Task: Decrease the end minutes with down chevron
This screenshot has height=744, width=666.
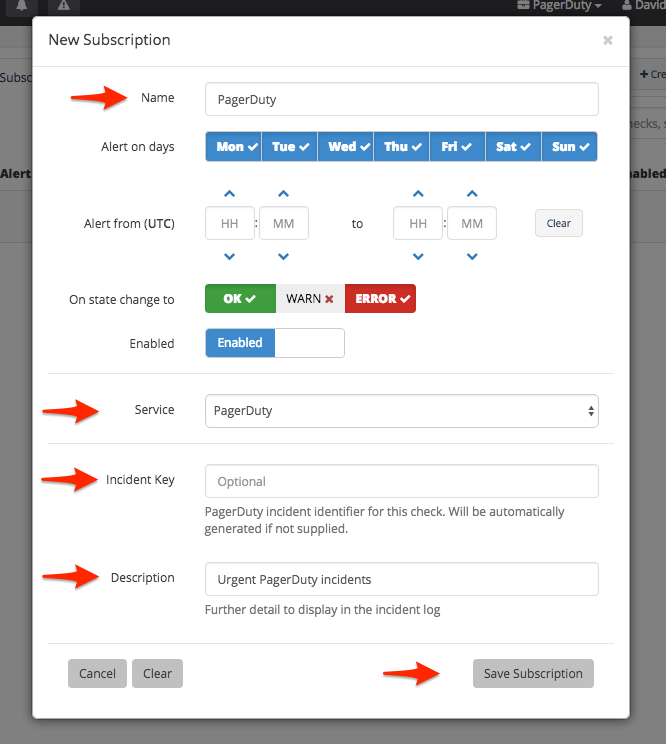Action: click(472, 257)
